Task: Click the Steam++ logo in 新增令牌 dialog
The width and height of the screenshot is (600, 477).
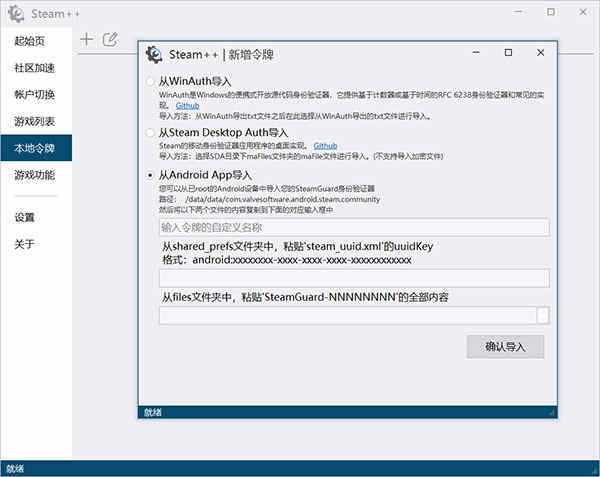Action: point(154,54)
